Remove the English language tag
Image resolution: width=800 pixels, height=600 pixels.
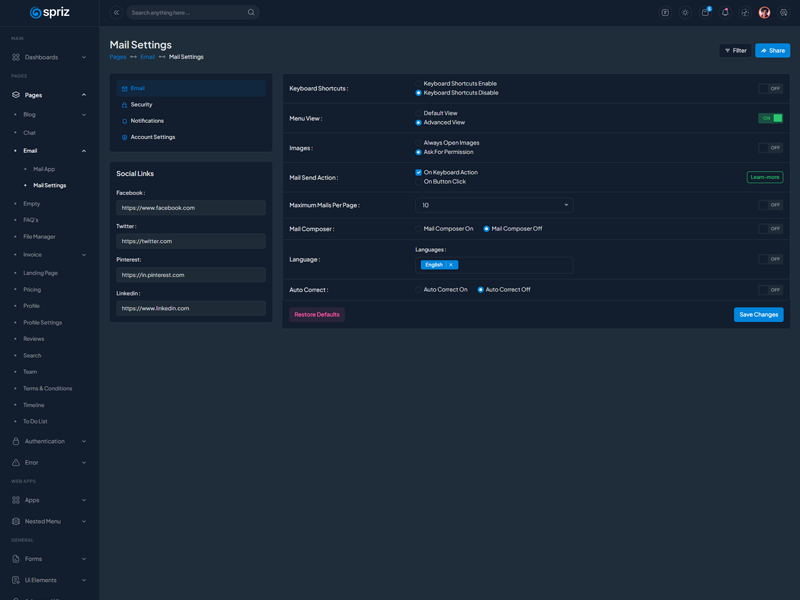coord(451,265)
